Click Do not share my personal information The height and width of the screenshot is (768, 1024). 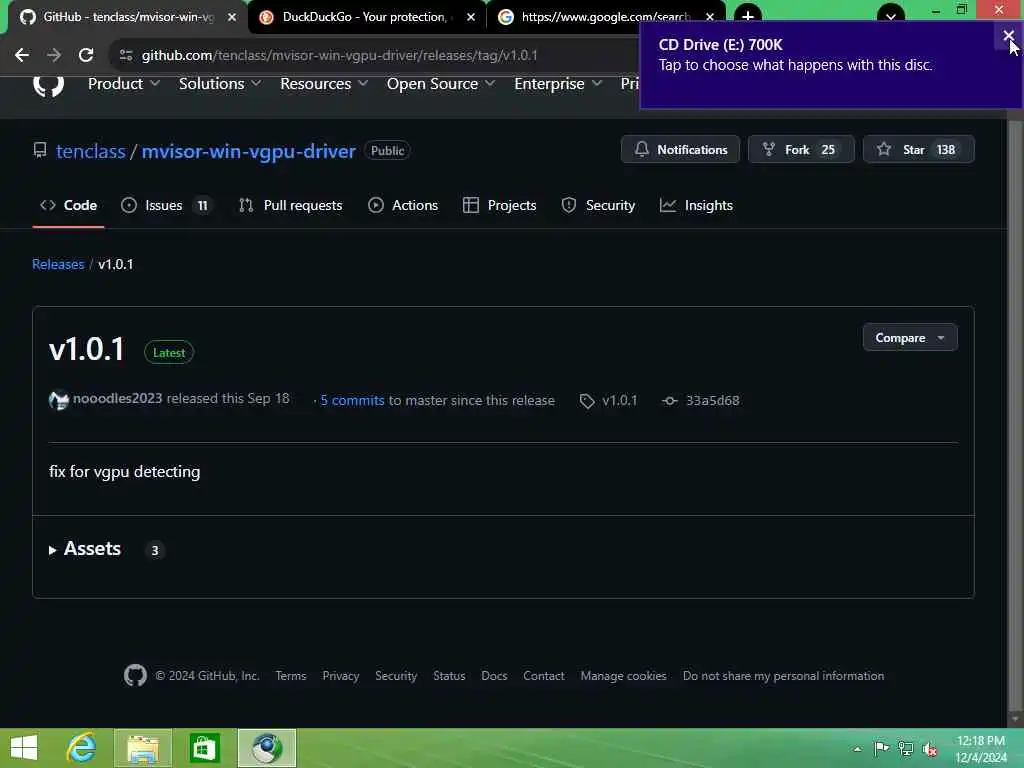pyautogui.click(x=783, y=676)
